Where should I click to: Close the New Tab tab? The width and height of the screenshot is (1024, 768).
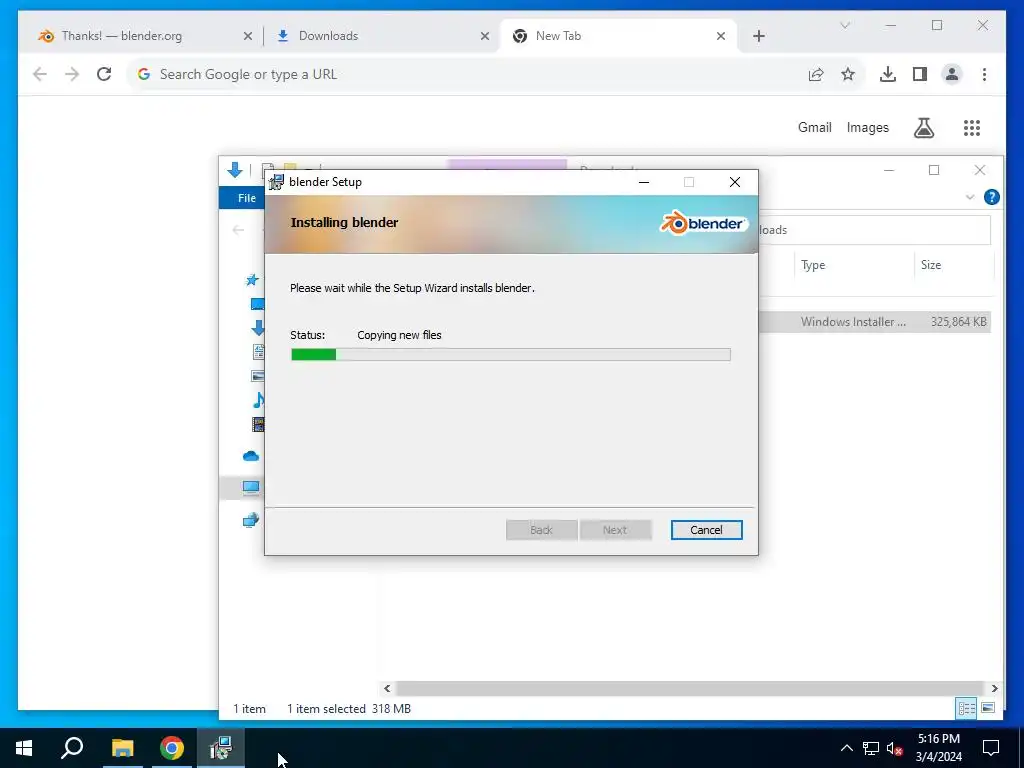tap(721, 36)
